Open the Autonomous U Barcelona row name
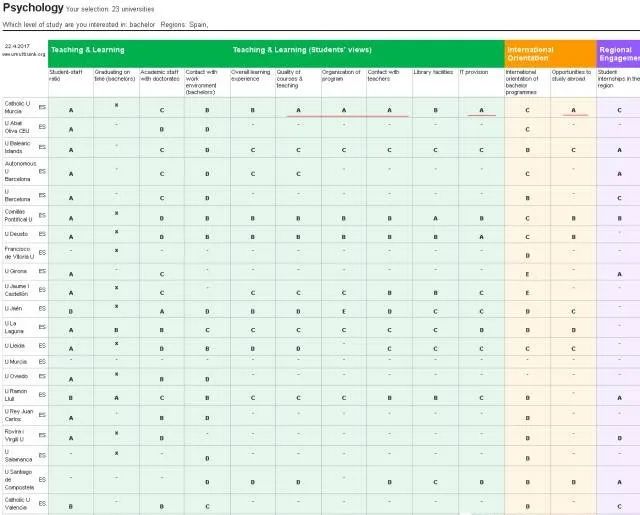This screenshot has height=515, width=640. pyautogui.click(x=20, y=171)
